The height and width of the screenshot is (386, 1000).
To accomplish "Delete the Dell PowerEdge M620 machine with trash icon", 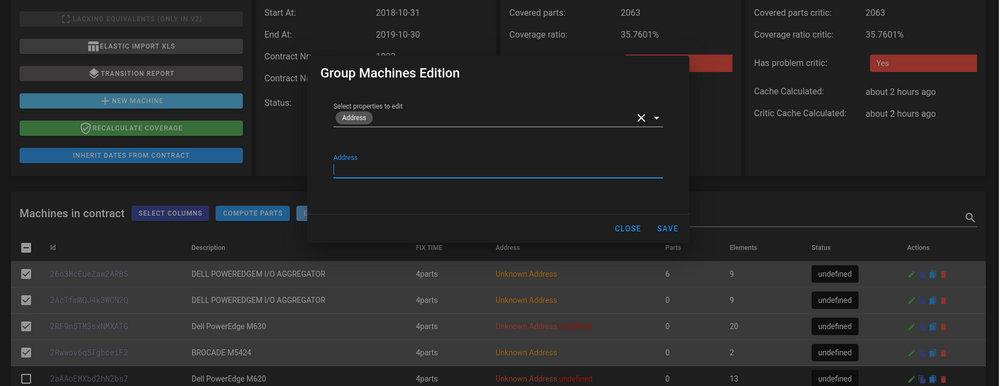I will click(943, 379).
